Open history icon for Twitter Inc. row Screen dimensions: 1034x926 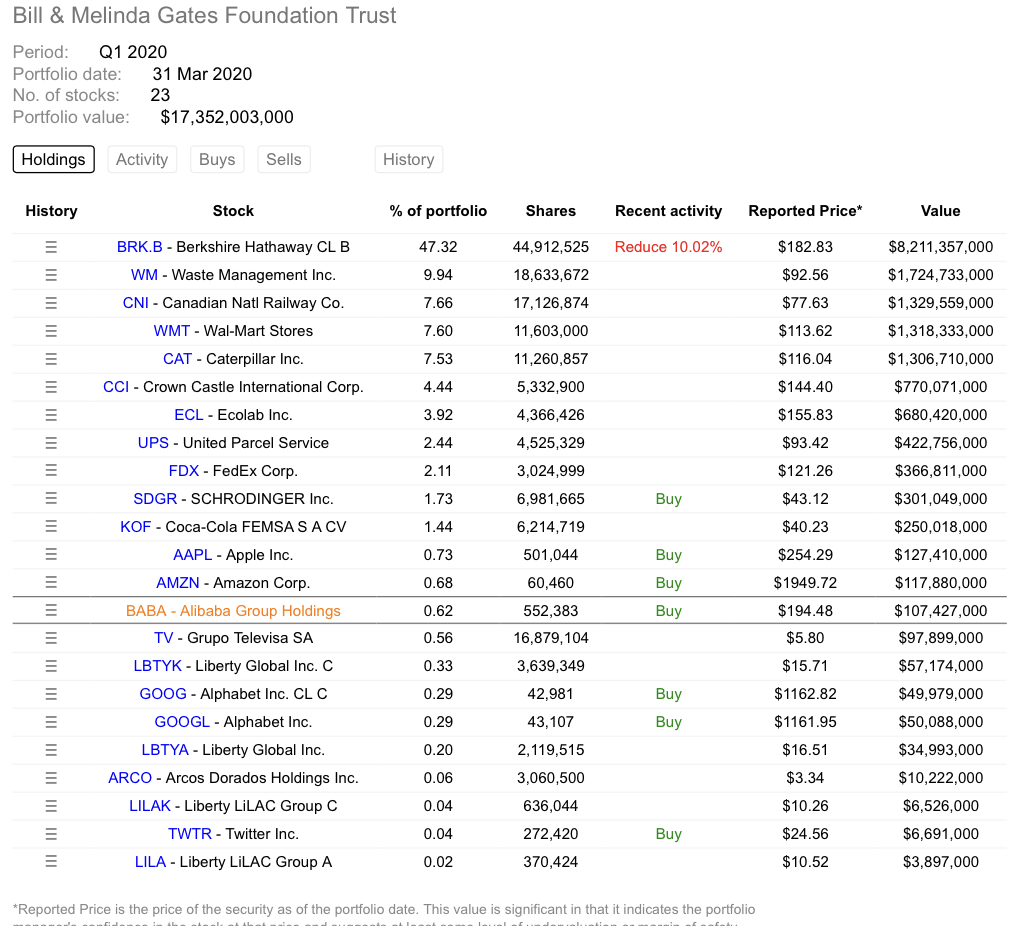coord(51,834)
